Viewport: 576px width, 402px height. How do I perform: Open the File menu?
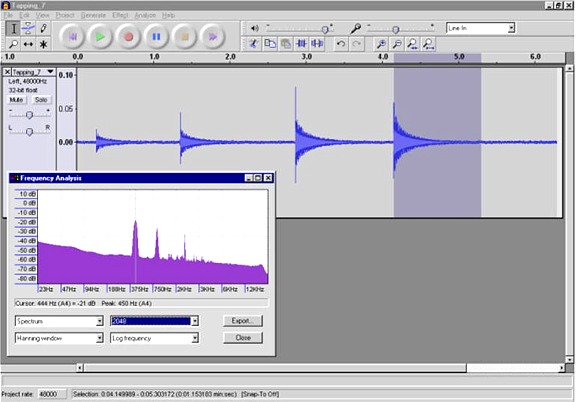tap(8, 15)
